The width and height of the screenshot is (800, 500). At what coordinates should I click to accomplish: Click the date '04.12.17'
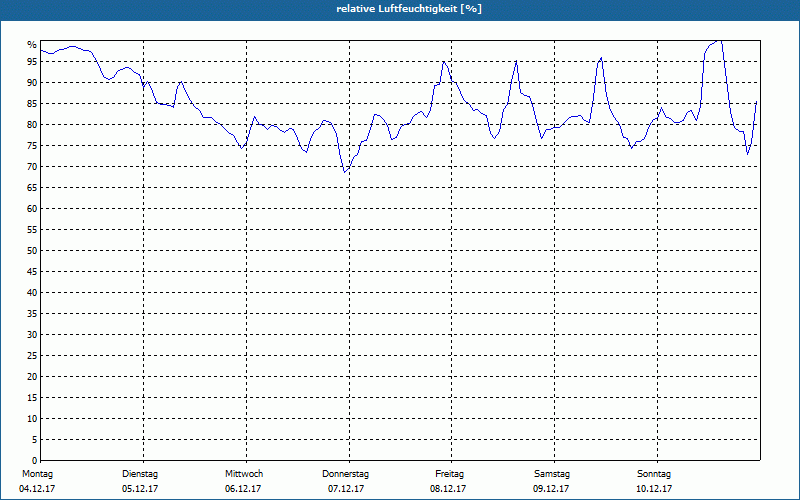[37, 489]
